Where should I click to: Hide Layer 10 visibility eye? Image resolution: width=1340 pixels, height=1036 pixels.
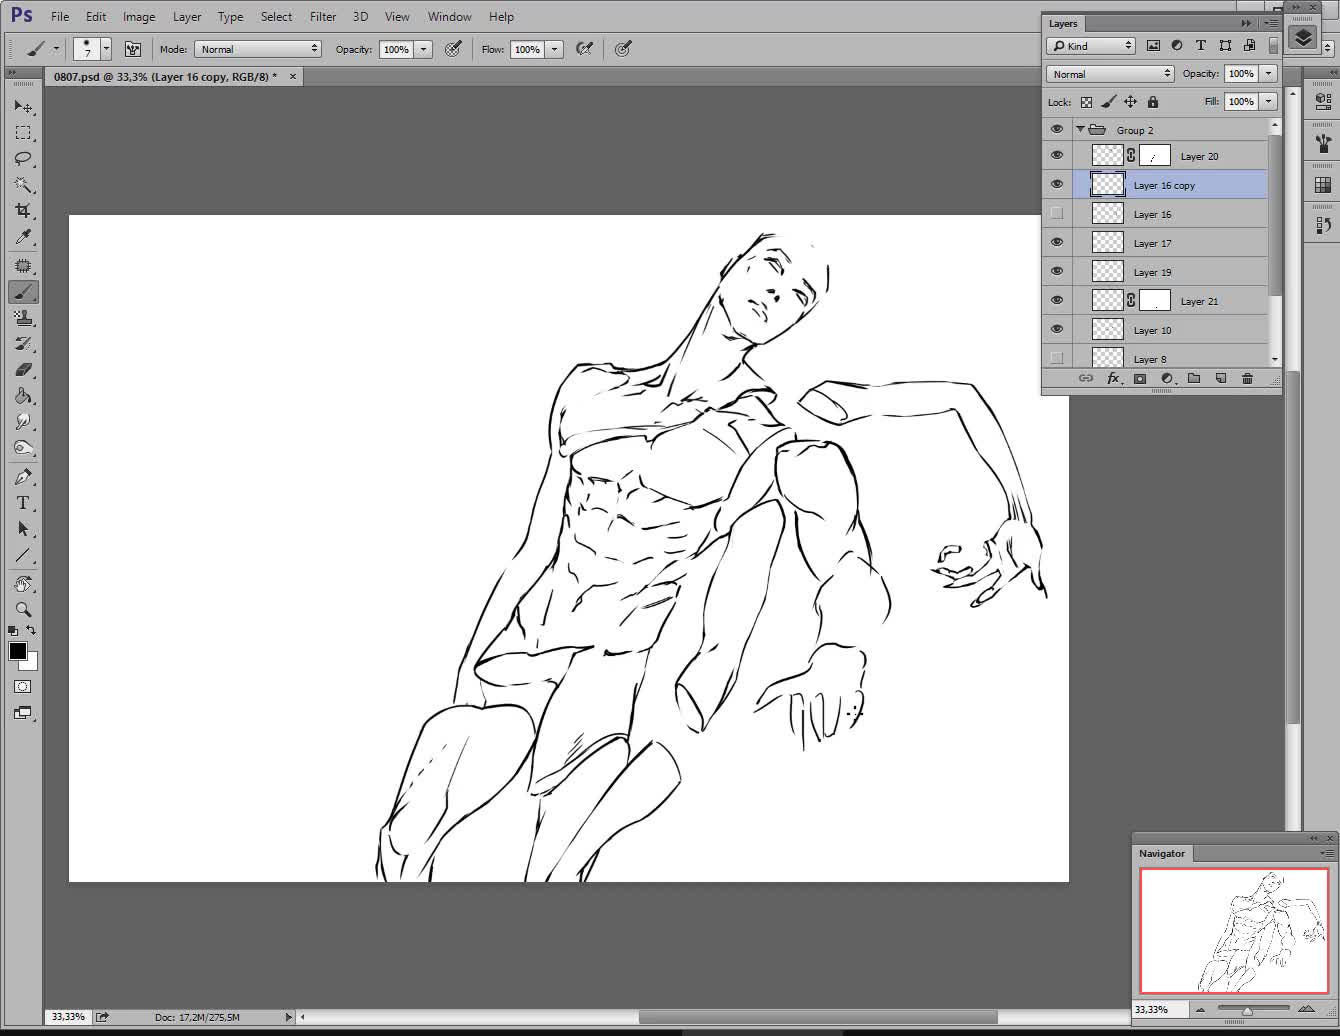[x=1057, y=329]
